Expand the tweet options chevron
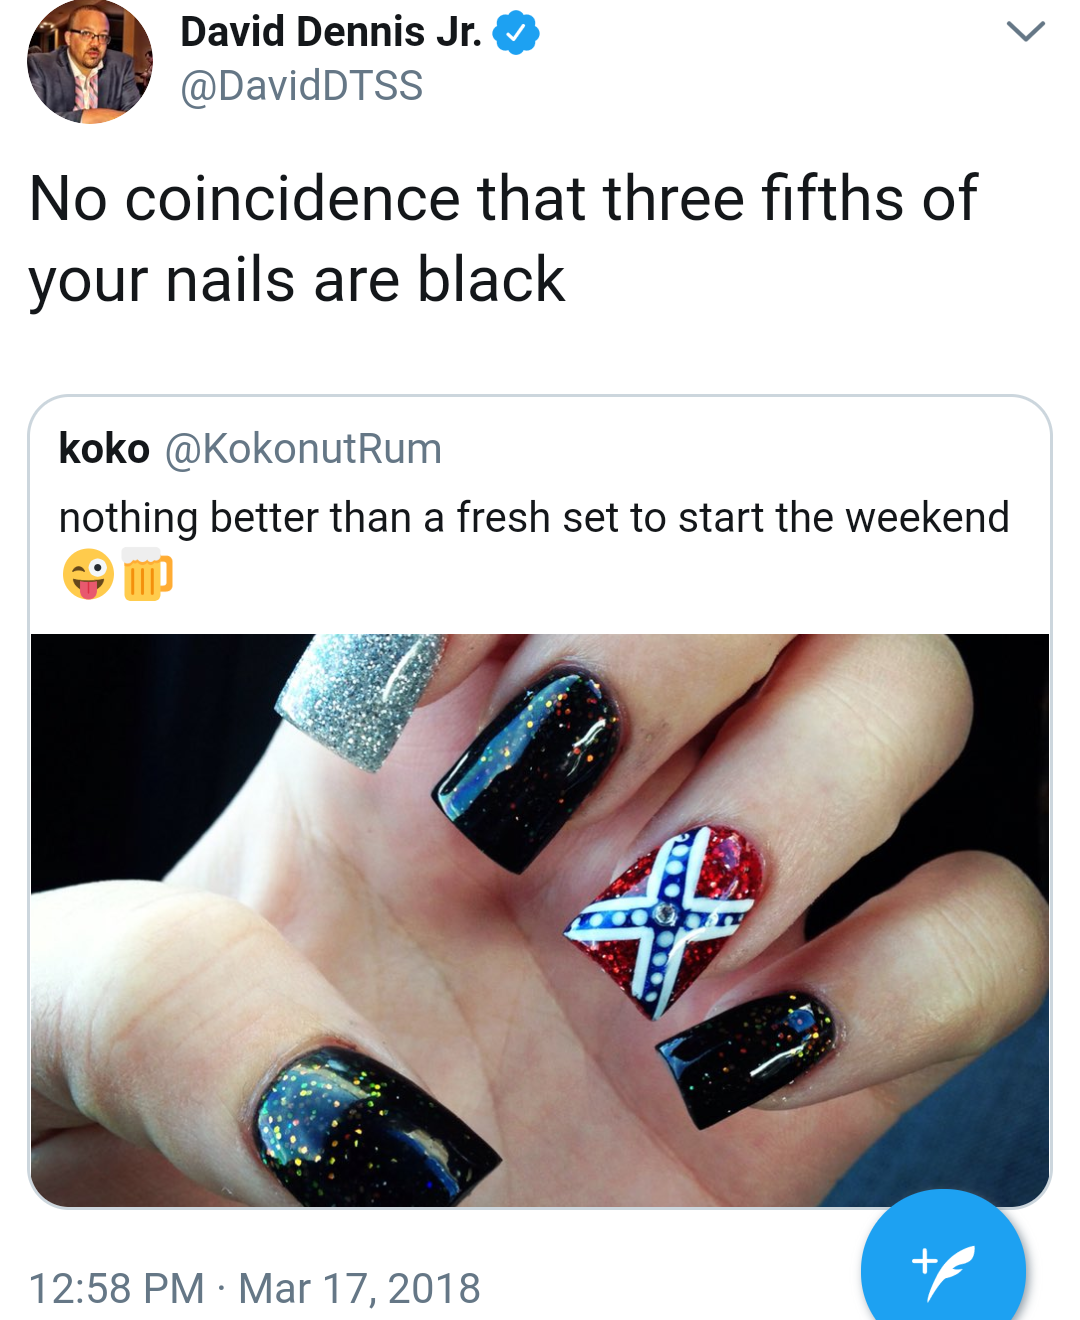The image size is (1080, 1320). 1025,31
